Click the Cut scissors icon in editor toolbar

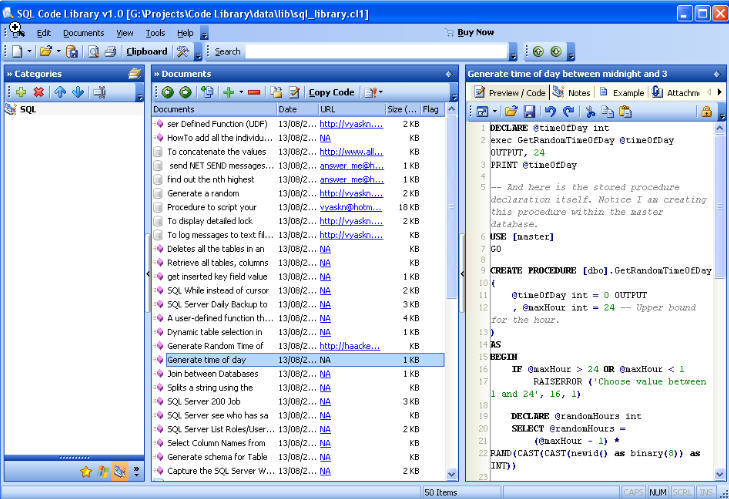coord(590,112)
